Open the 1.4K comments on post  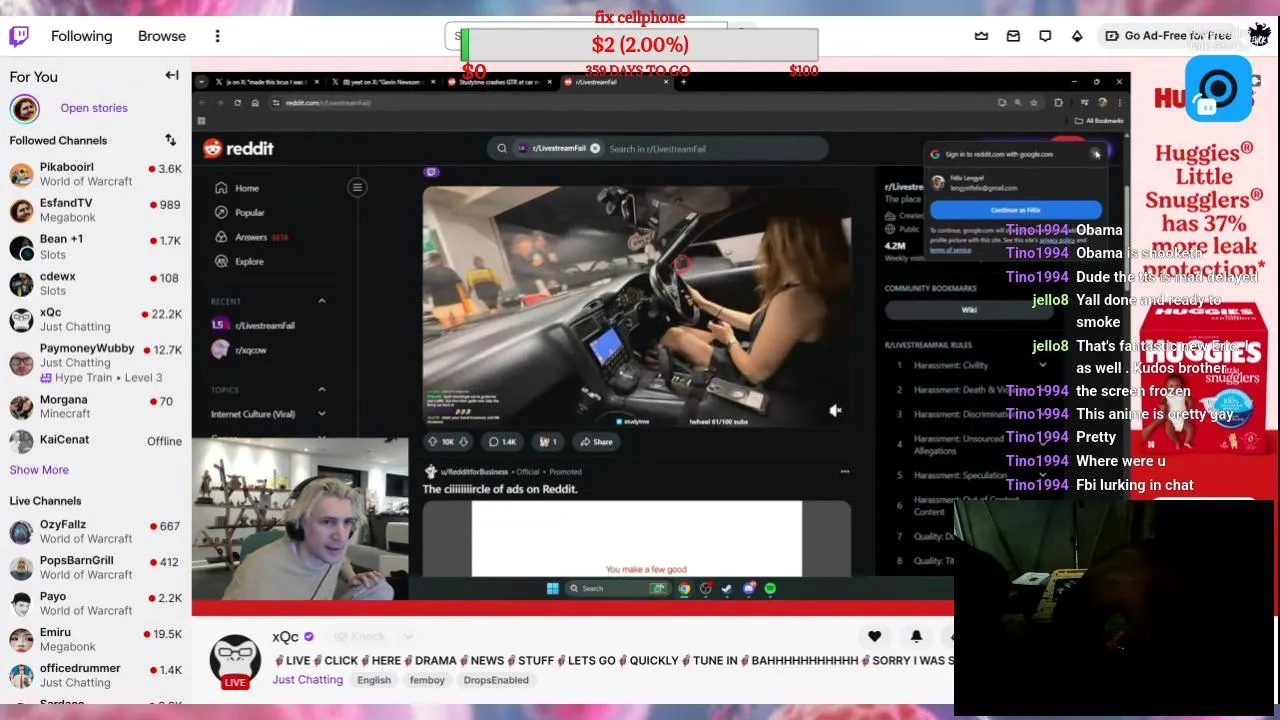click(x=503, y=441)
